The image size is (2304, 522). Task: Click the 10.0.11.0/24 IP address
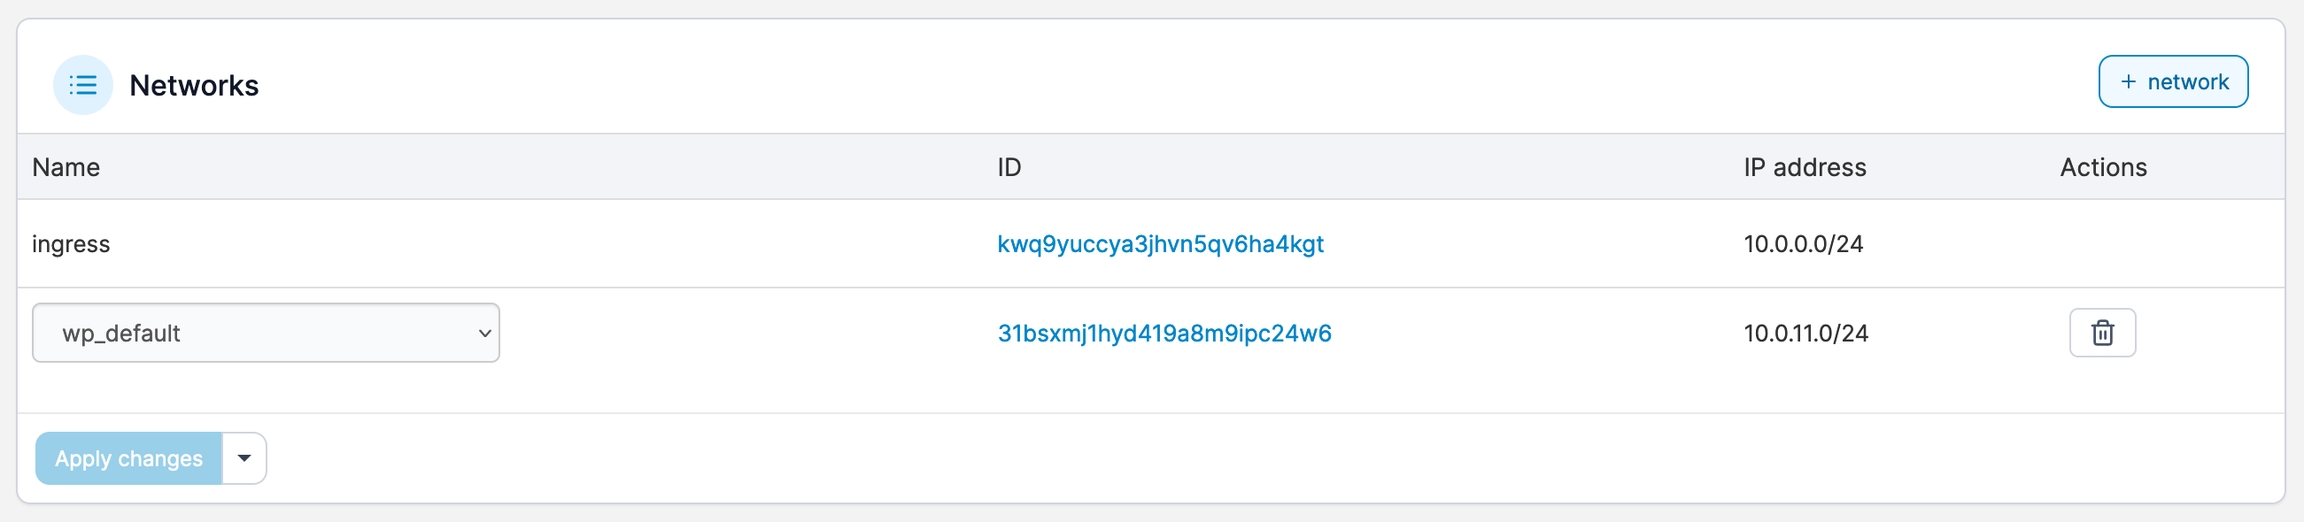(x=1805, y=333)
